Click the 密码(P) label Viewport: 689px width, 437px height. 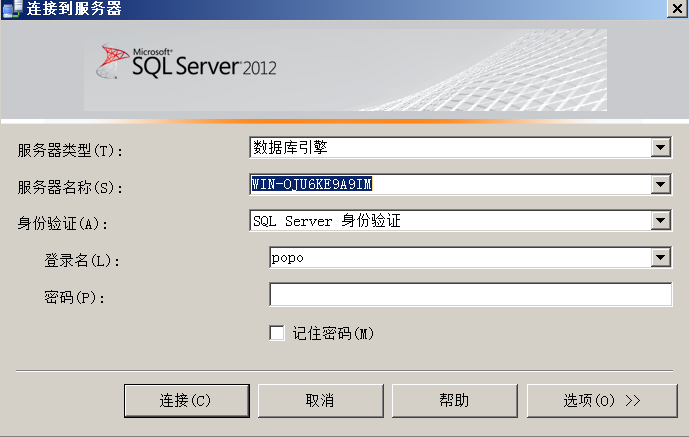pos(75,297)
